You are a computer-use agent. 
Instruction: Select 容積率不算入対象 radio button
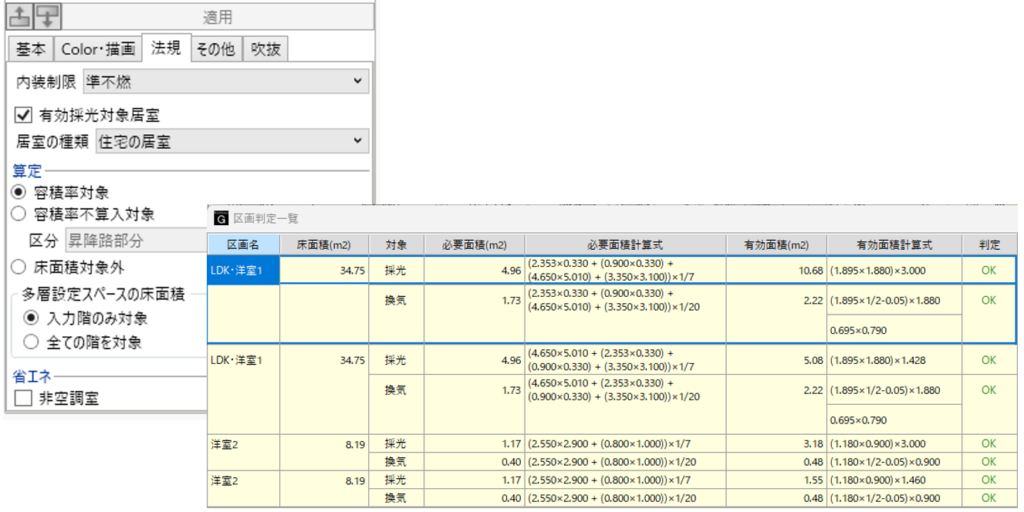tap(19, 214)
